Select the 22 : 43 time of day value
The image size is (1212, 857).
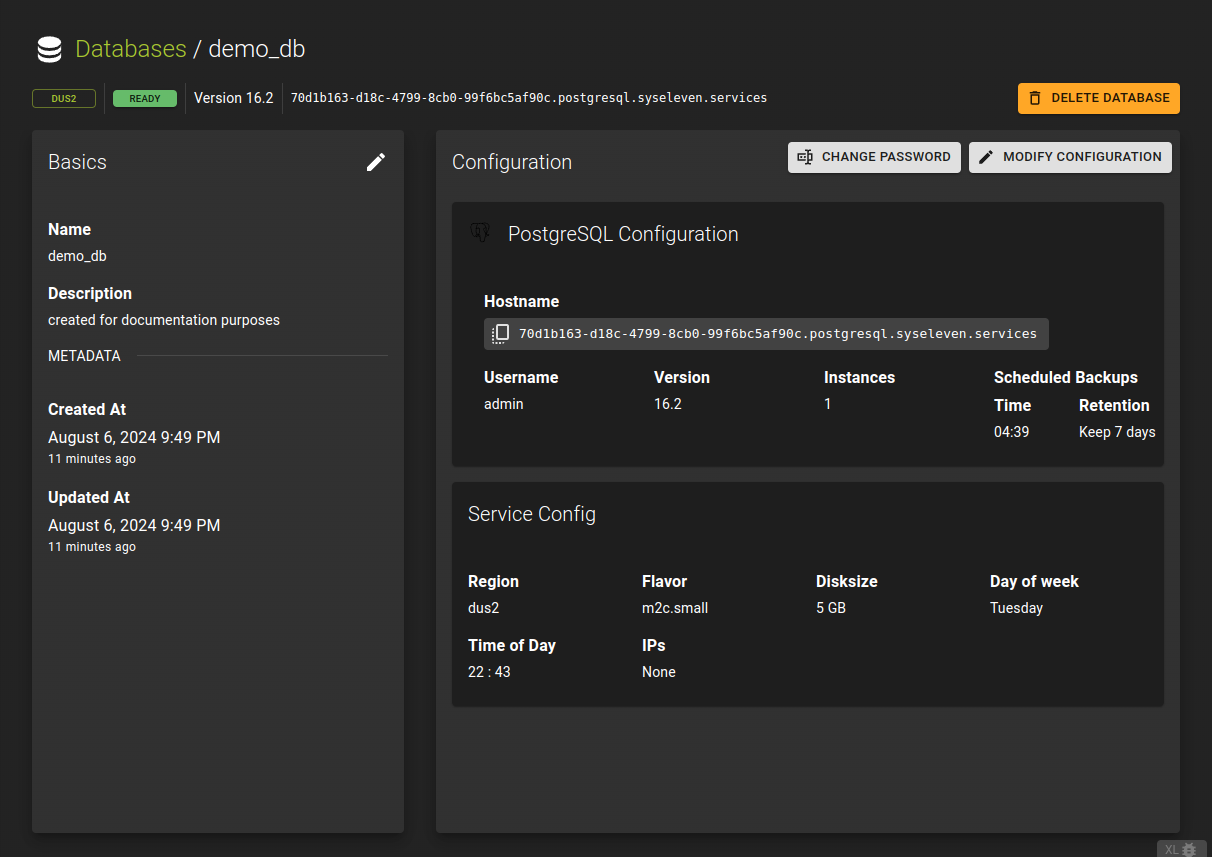489,672
